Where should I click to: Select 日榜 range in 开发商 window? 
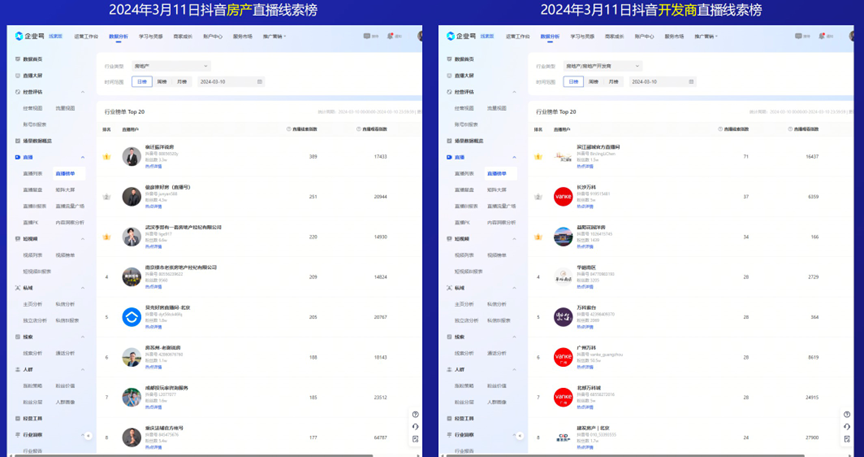574,82
